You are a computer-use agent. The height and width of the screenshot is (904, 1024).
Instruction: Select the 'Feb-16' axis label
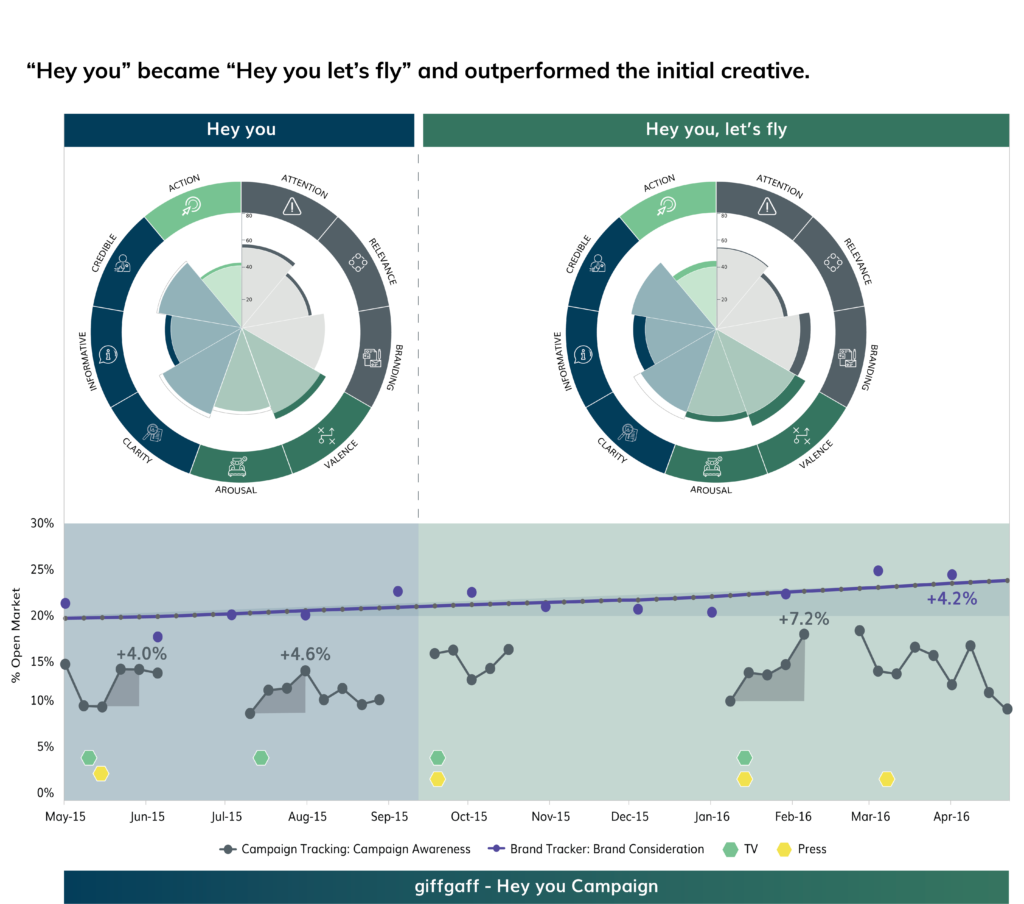[x=793, y=816]
